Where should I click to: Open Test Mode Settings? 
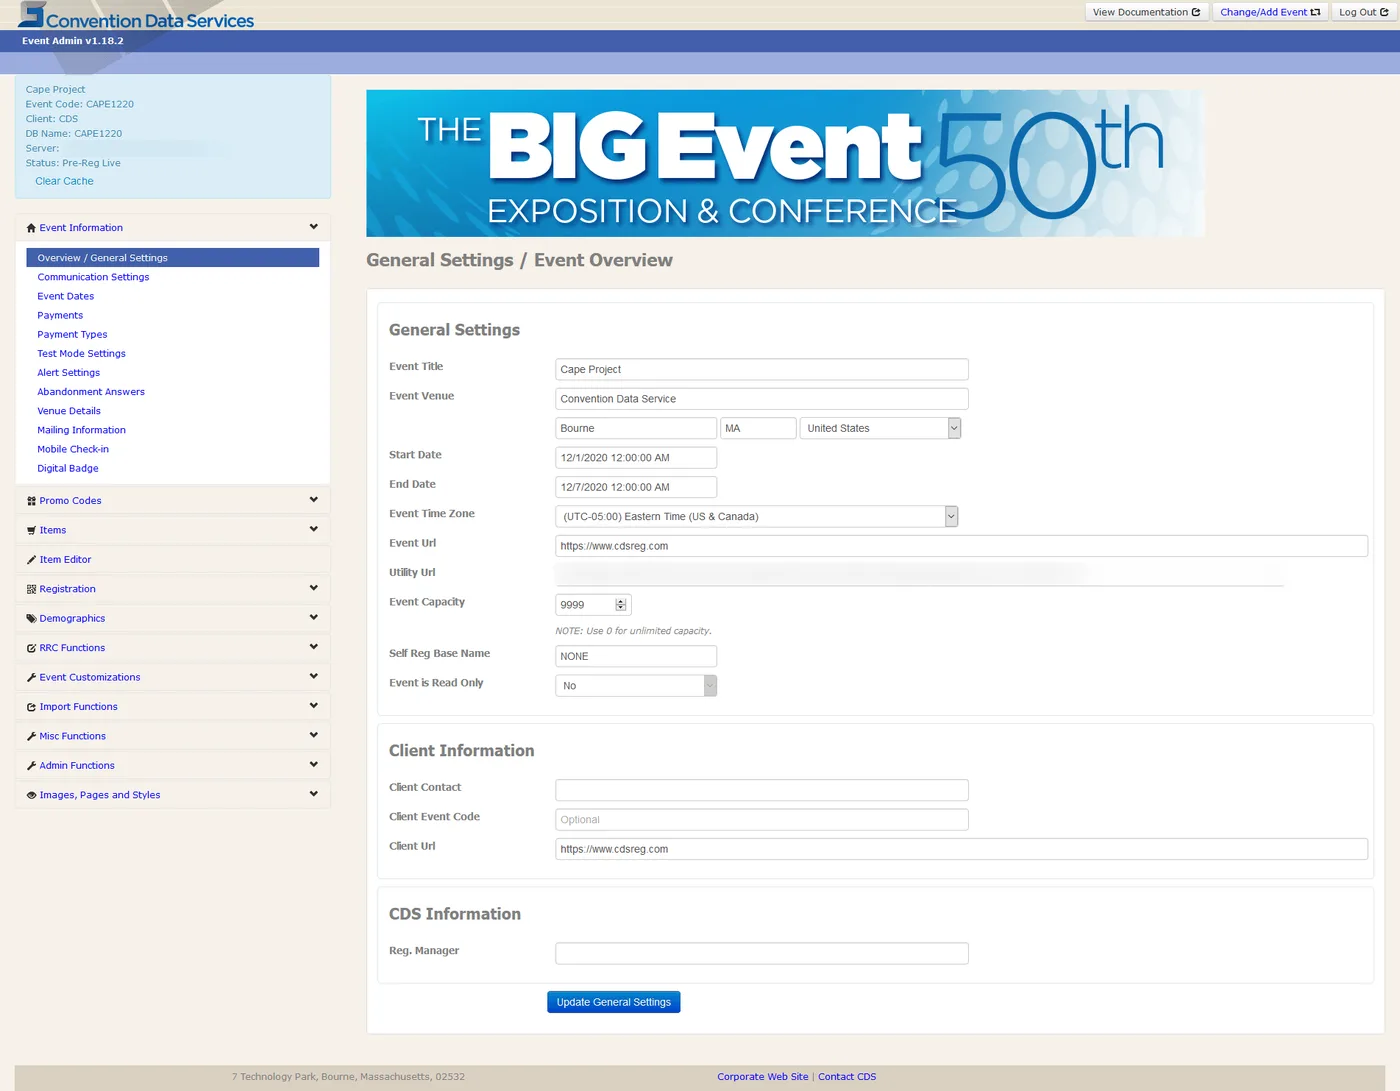(82, 353)
